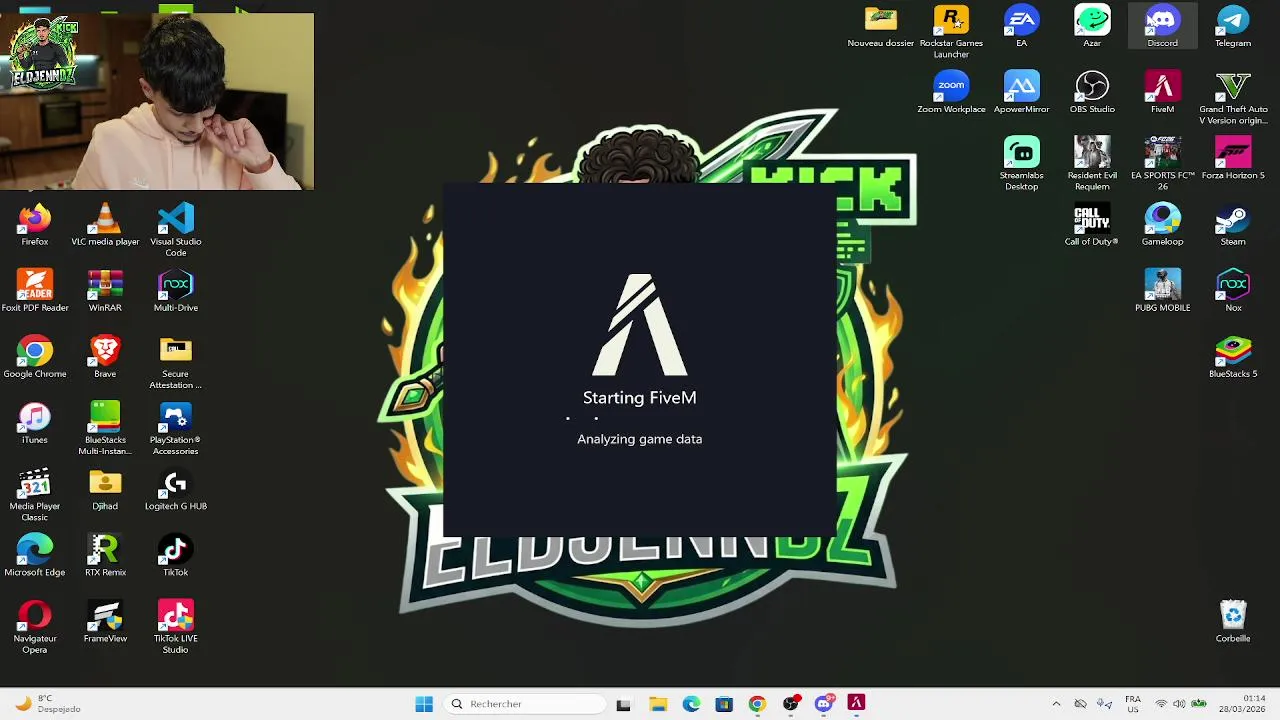The image size is (1280, 720).
Task: Open FiveM desktop shortcut
Action: point(1162,93)
